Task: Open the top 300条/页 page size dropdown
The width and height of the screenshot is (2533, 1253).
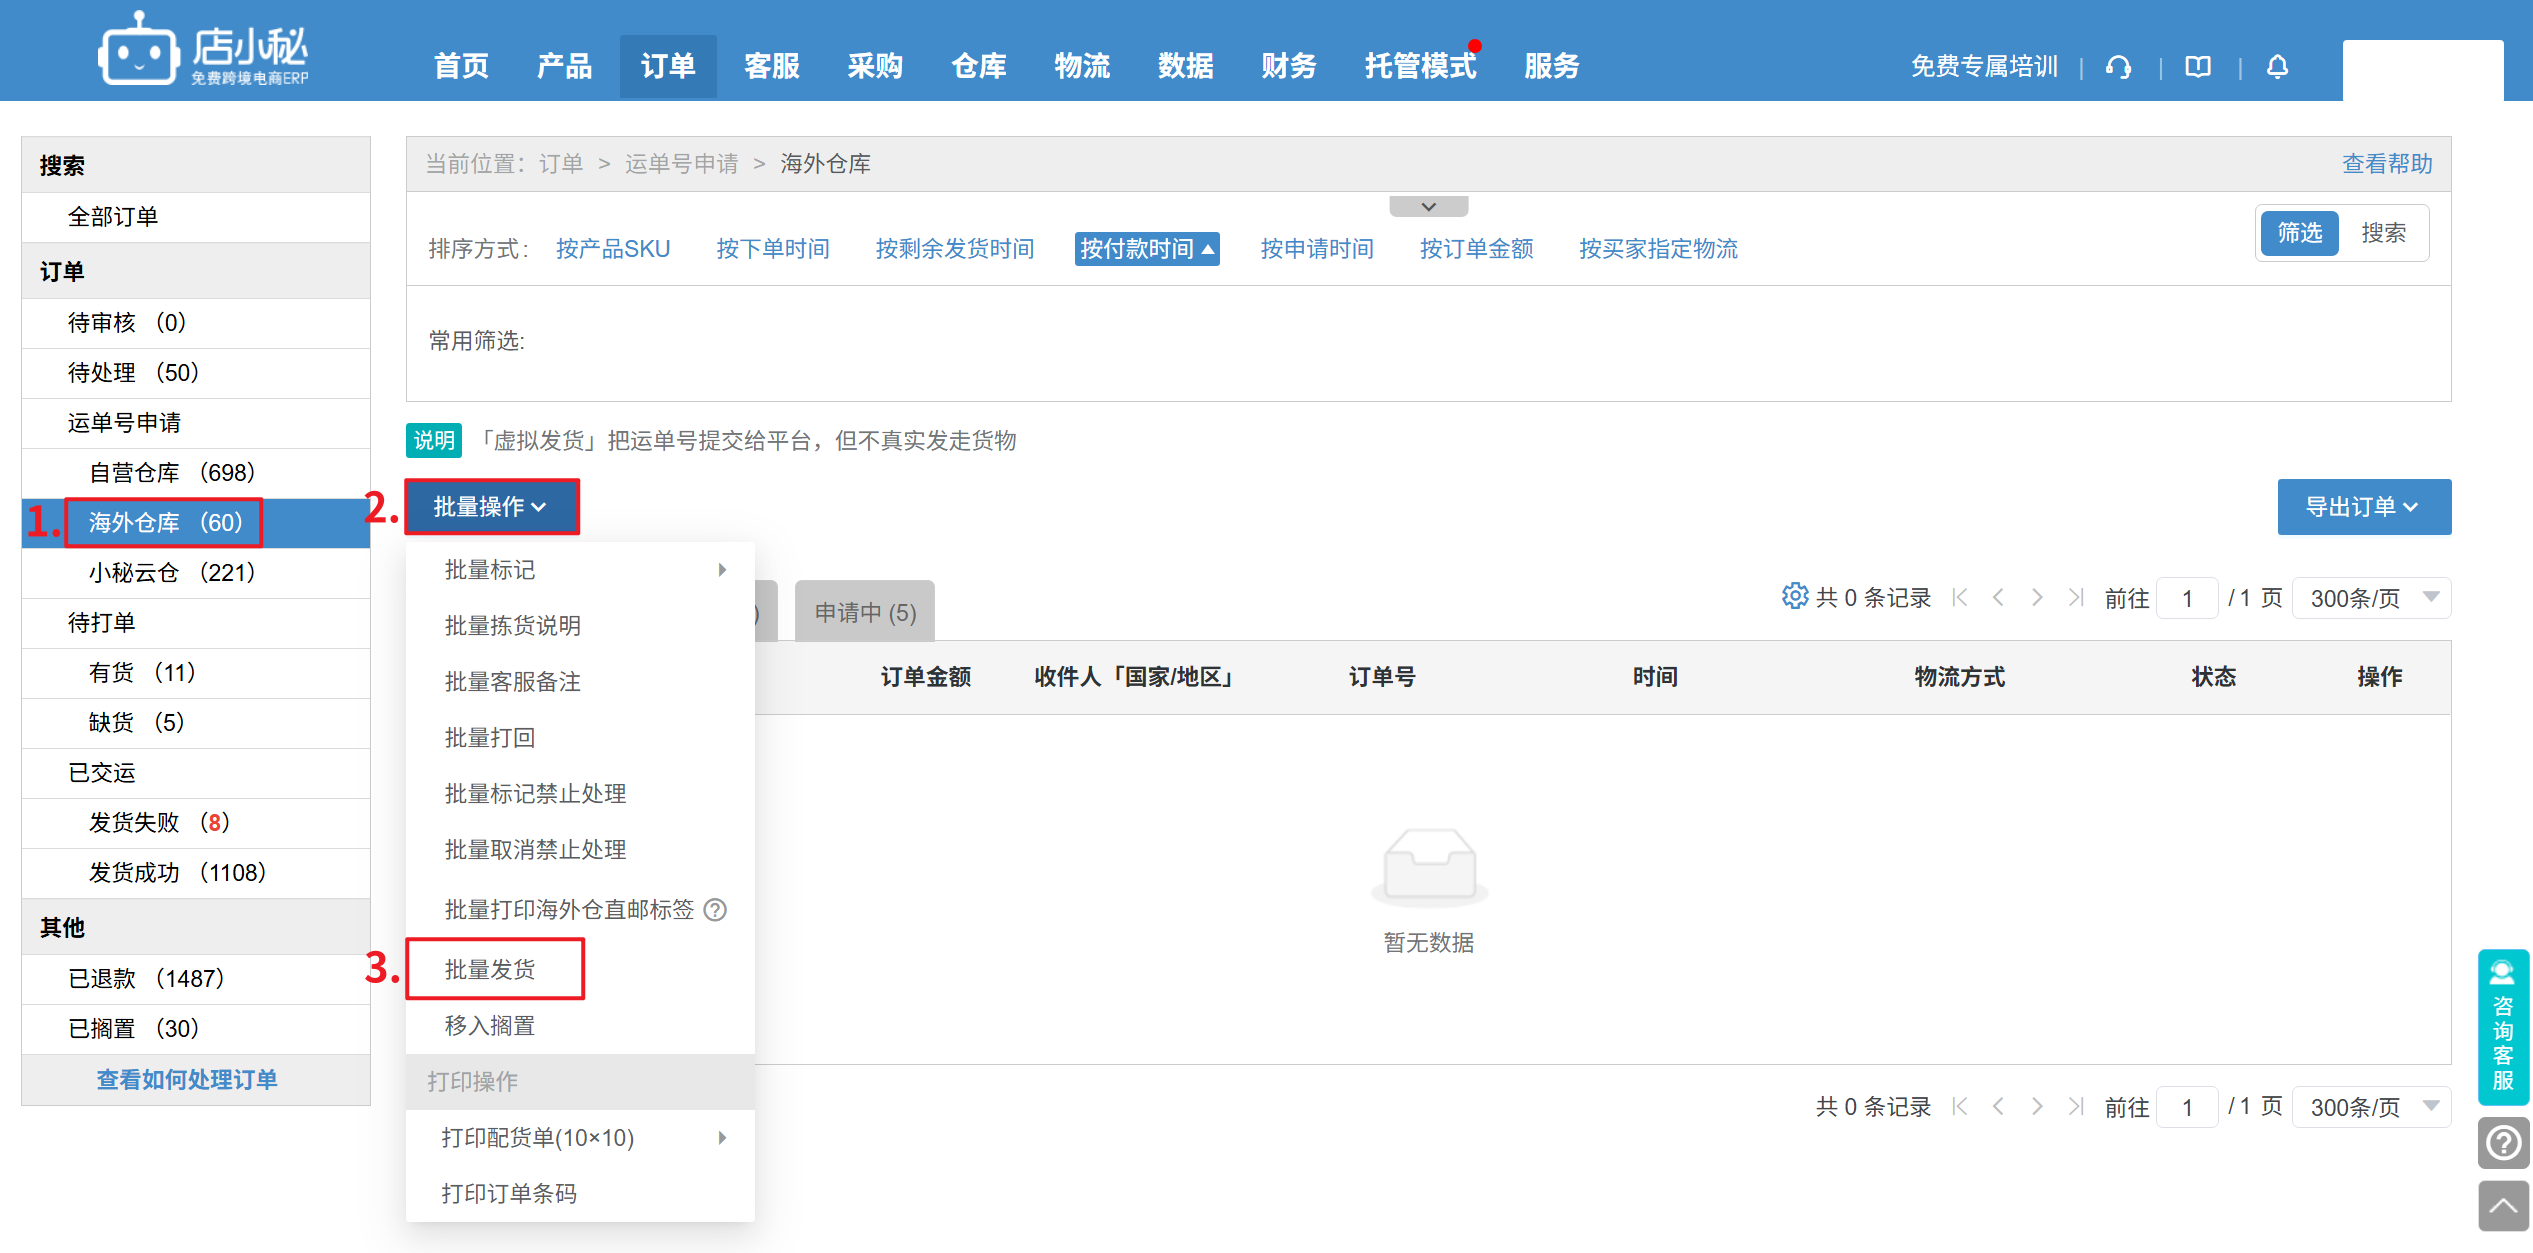Action: coord(2371,598)
